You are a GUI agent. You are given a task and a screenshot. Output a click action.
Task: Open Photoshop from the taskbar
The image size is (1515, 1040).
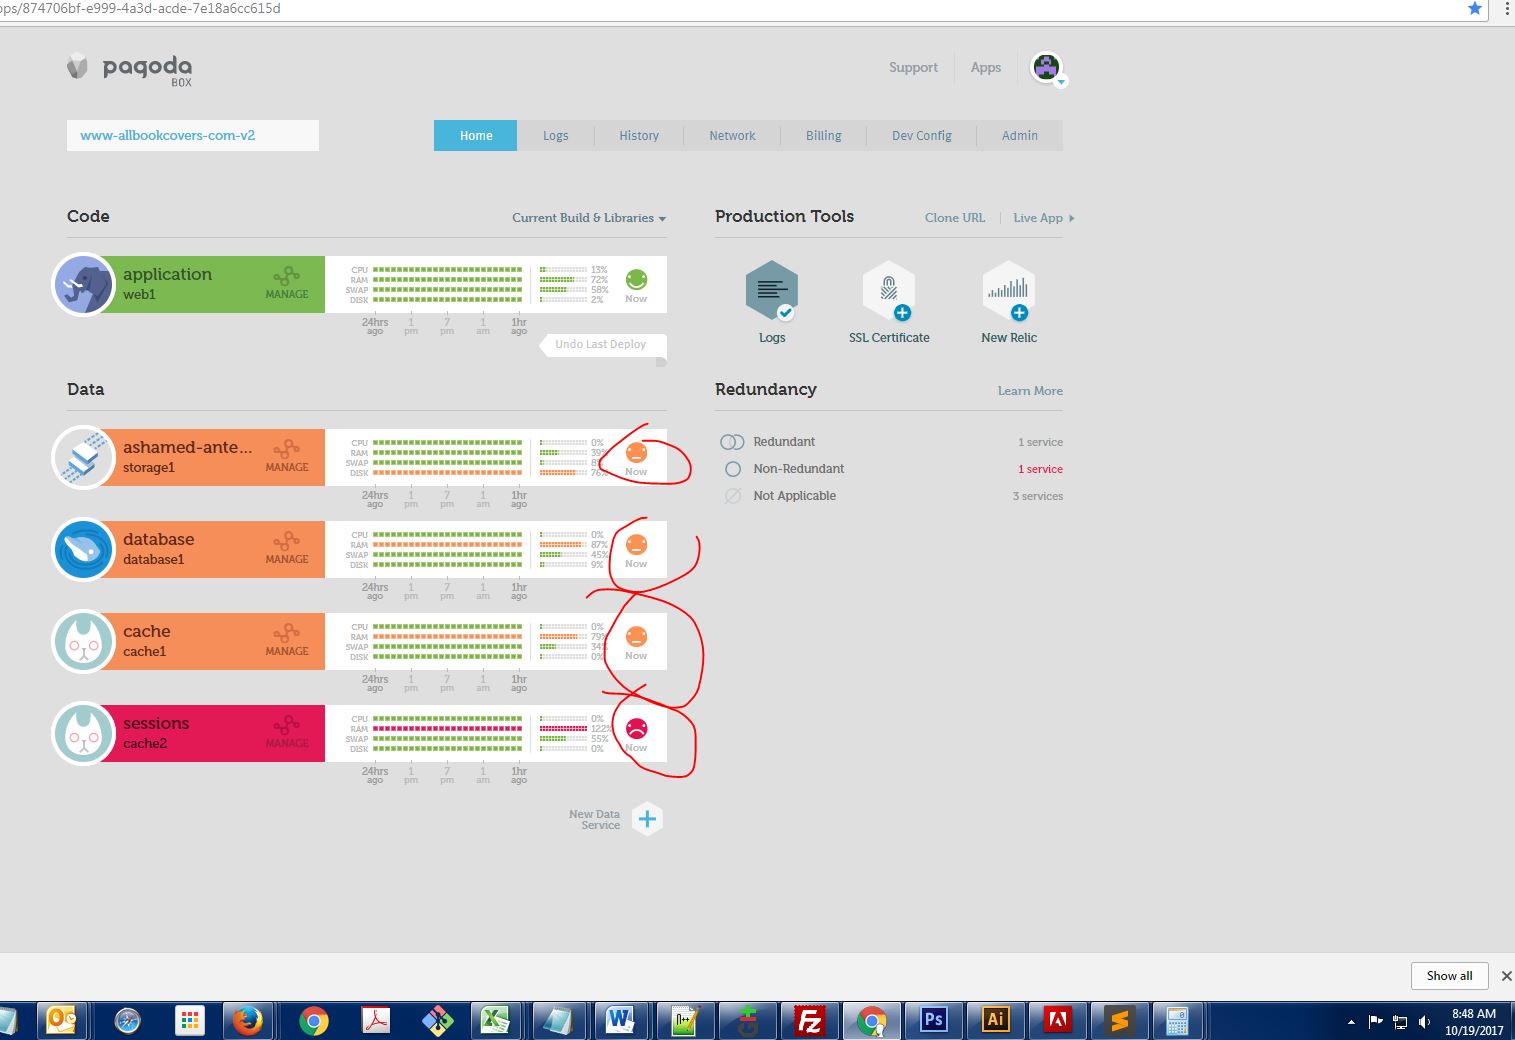pos(933,1021)
